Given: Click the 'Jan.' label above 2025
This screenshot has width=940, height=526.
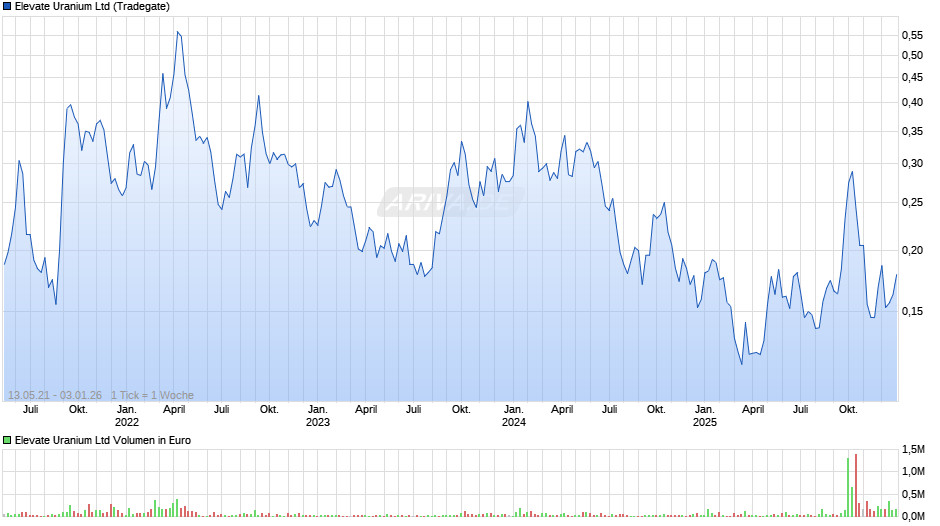Looking at the screenshot, I should coord(705,410).
